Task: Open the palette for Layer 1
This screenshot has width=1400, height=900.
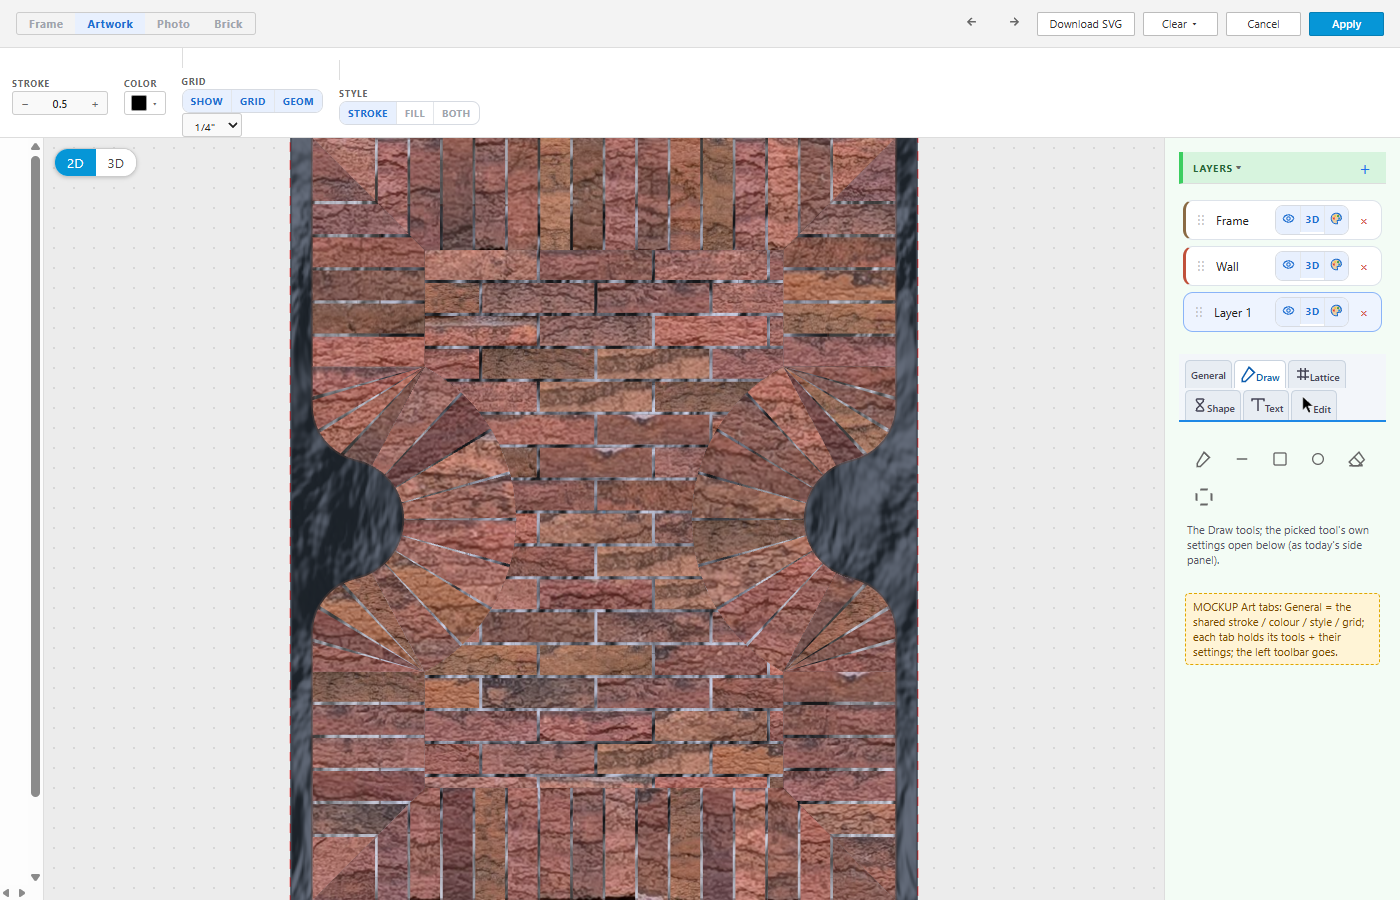Action: coord(1336,311)
